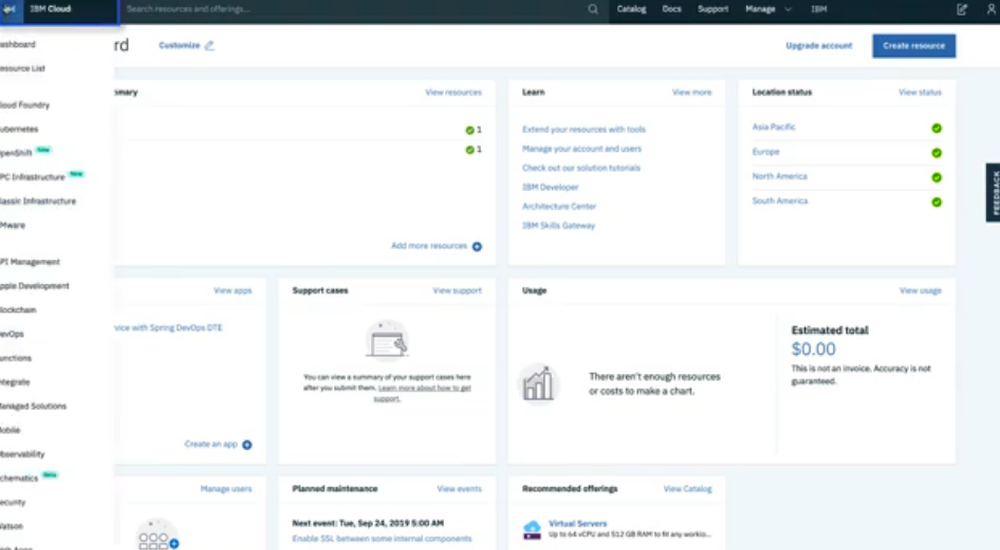The height and width of the screenshot is (550, 1000).
Task: Click the IBM account label in header
Action: (x=819, y=9)
